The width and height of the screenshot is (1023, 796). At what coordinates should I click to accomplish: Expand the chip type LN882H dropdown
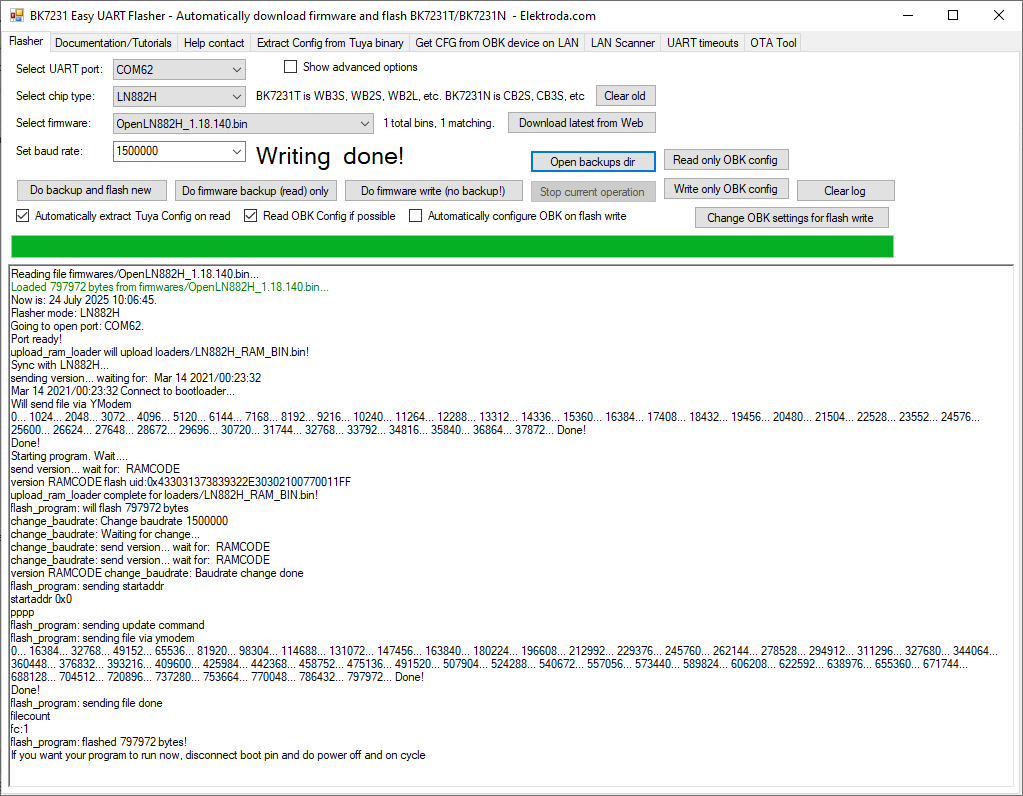pyautogui.click(x=236, y=97)
